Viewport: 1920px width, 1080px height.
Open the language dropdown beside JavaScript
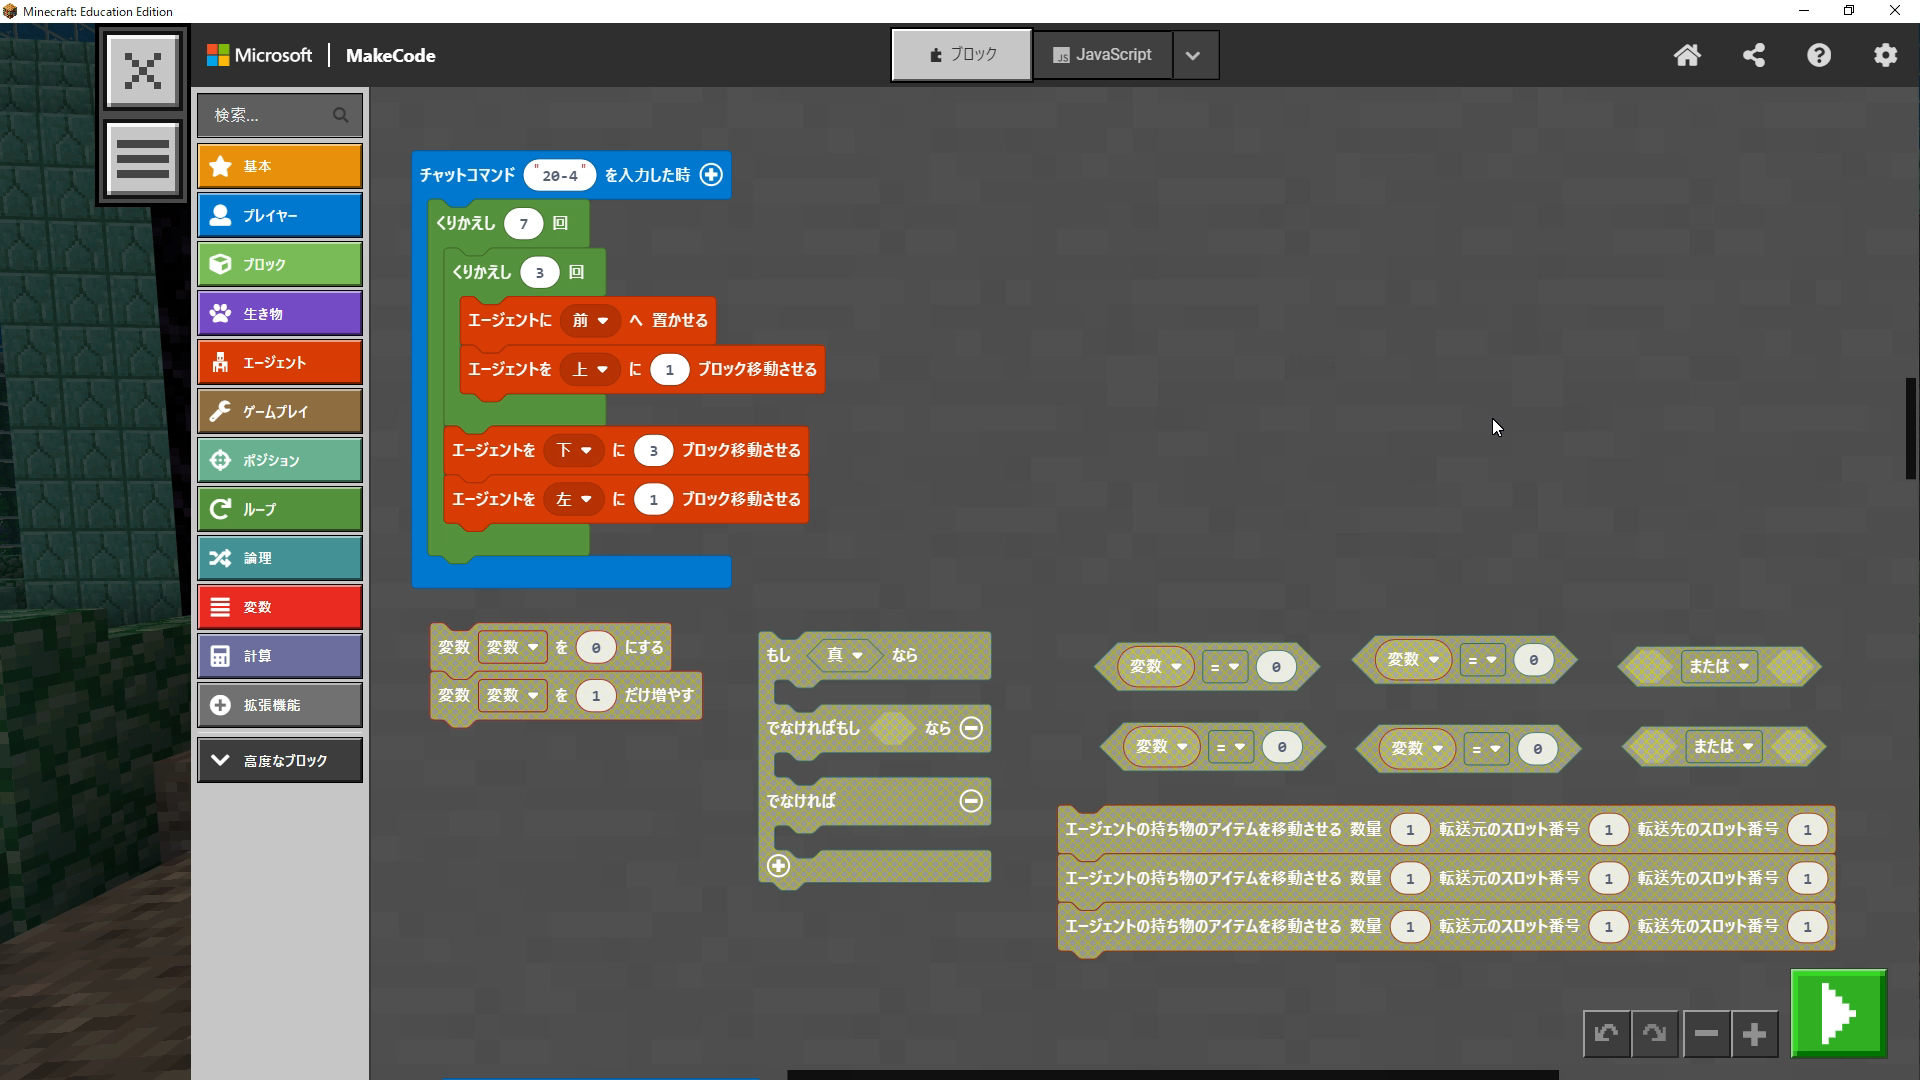click(1193, 55)
